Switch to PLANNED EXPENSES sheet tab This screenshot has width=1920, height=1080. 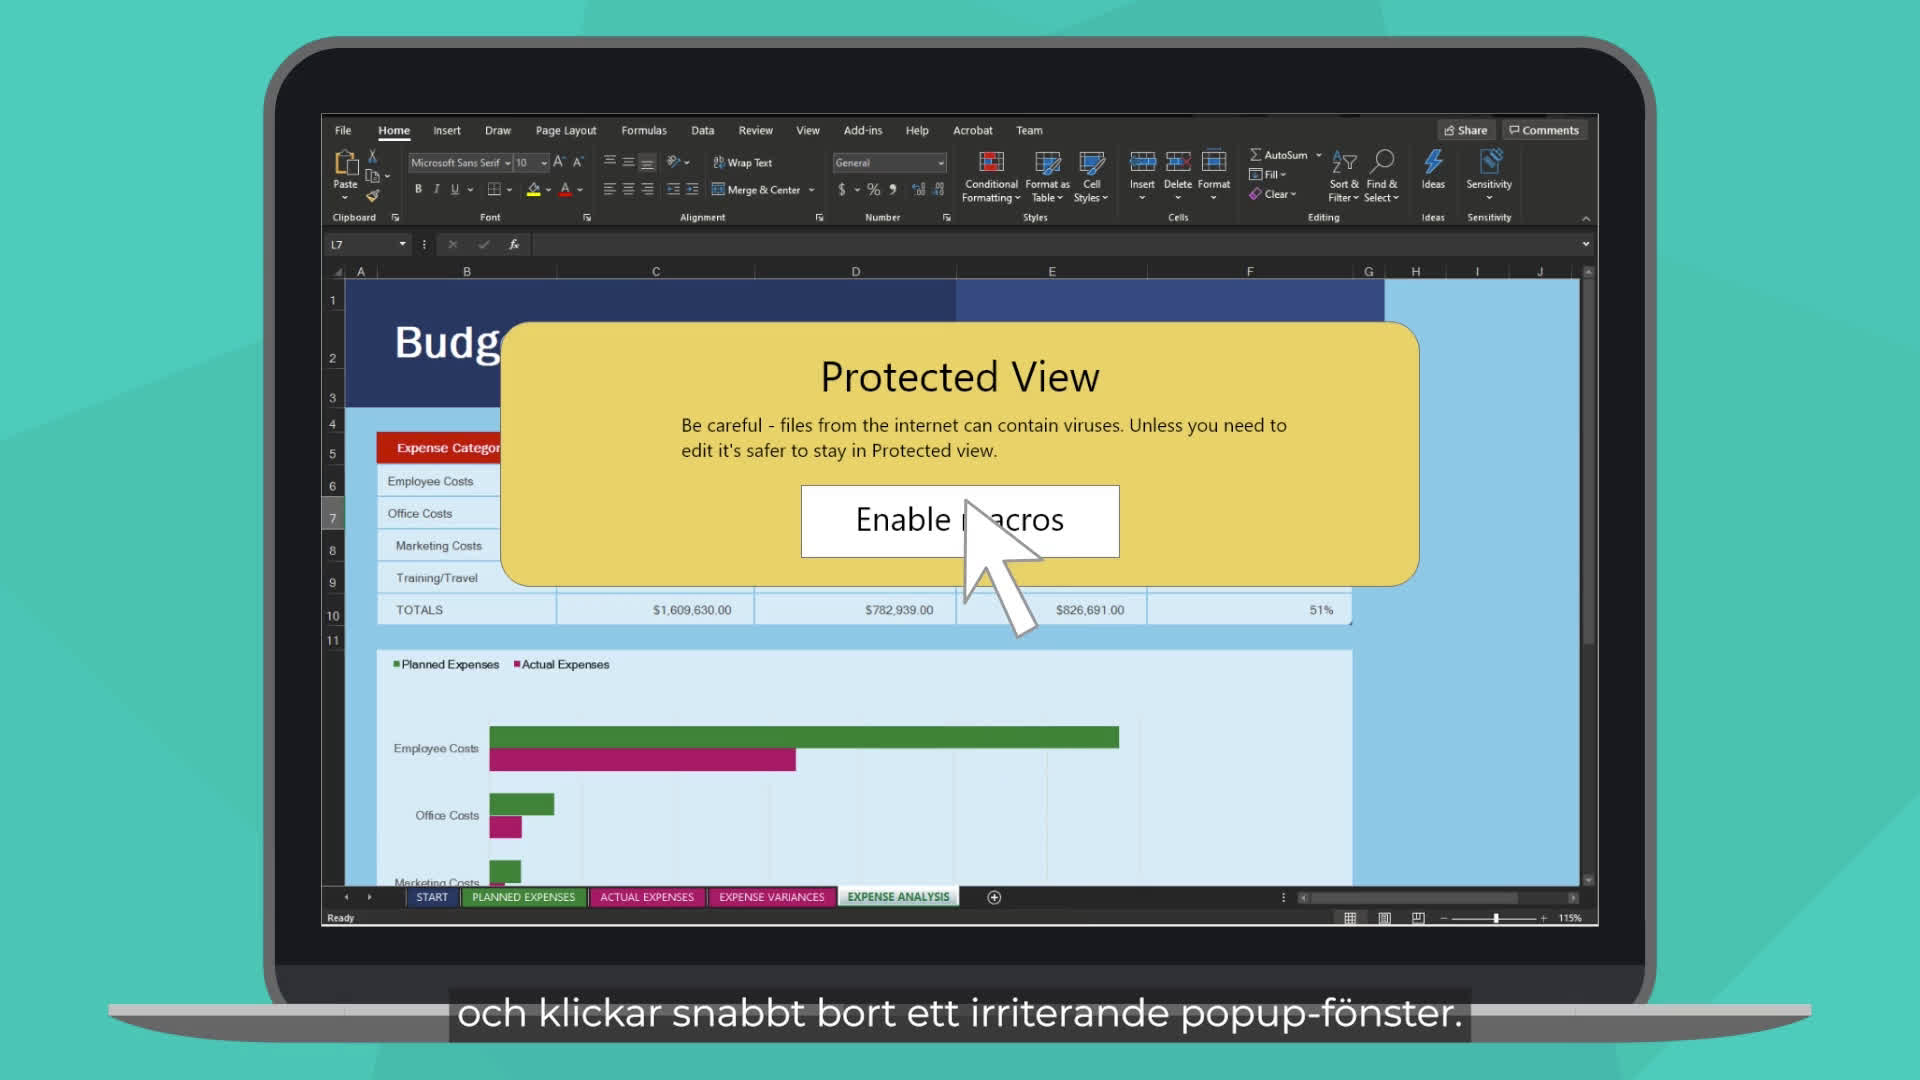pyautogui.click(x=523, y=897)
